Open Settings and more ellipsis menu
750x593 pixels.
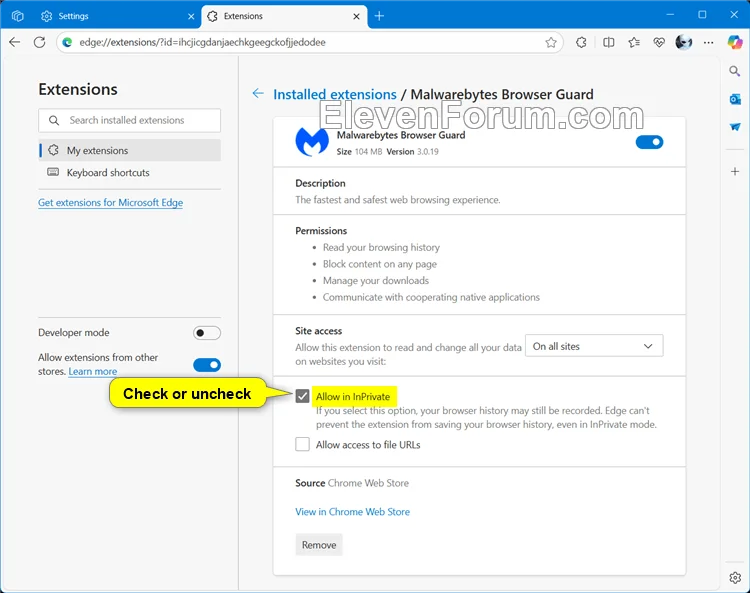(x=709, y=43)
